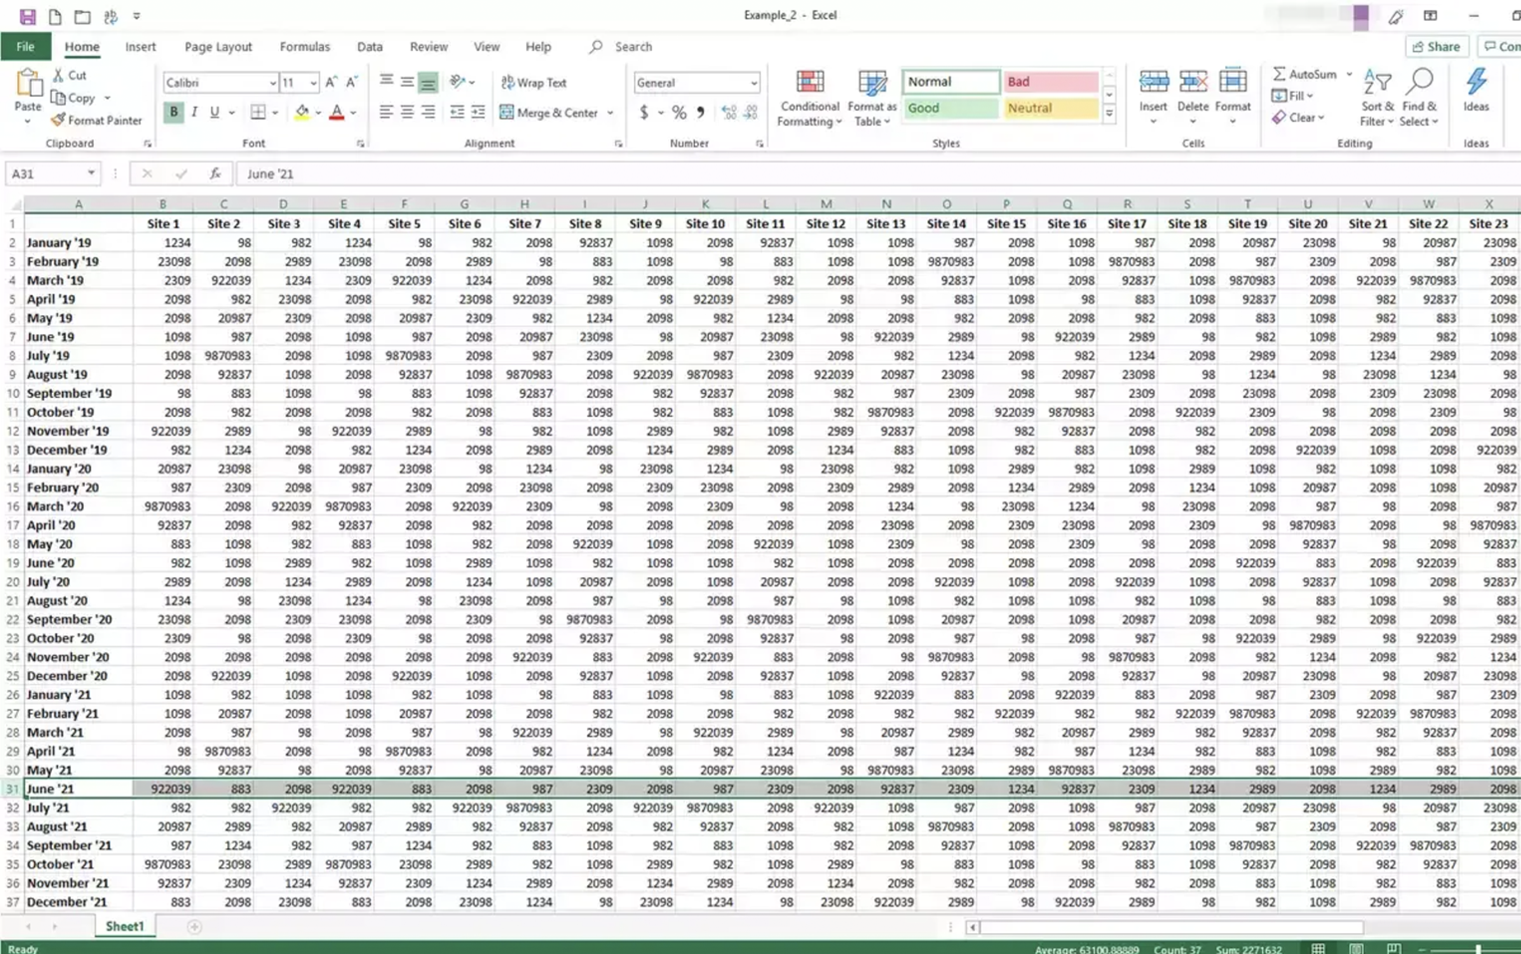Toggle Bold formatting

pos(174,112)
